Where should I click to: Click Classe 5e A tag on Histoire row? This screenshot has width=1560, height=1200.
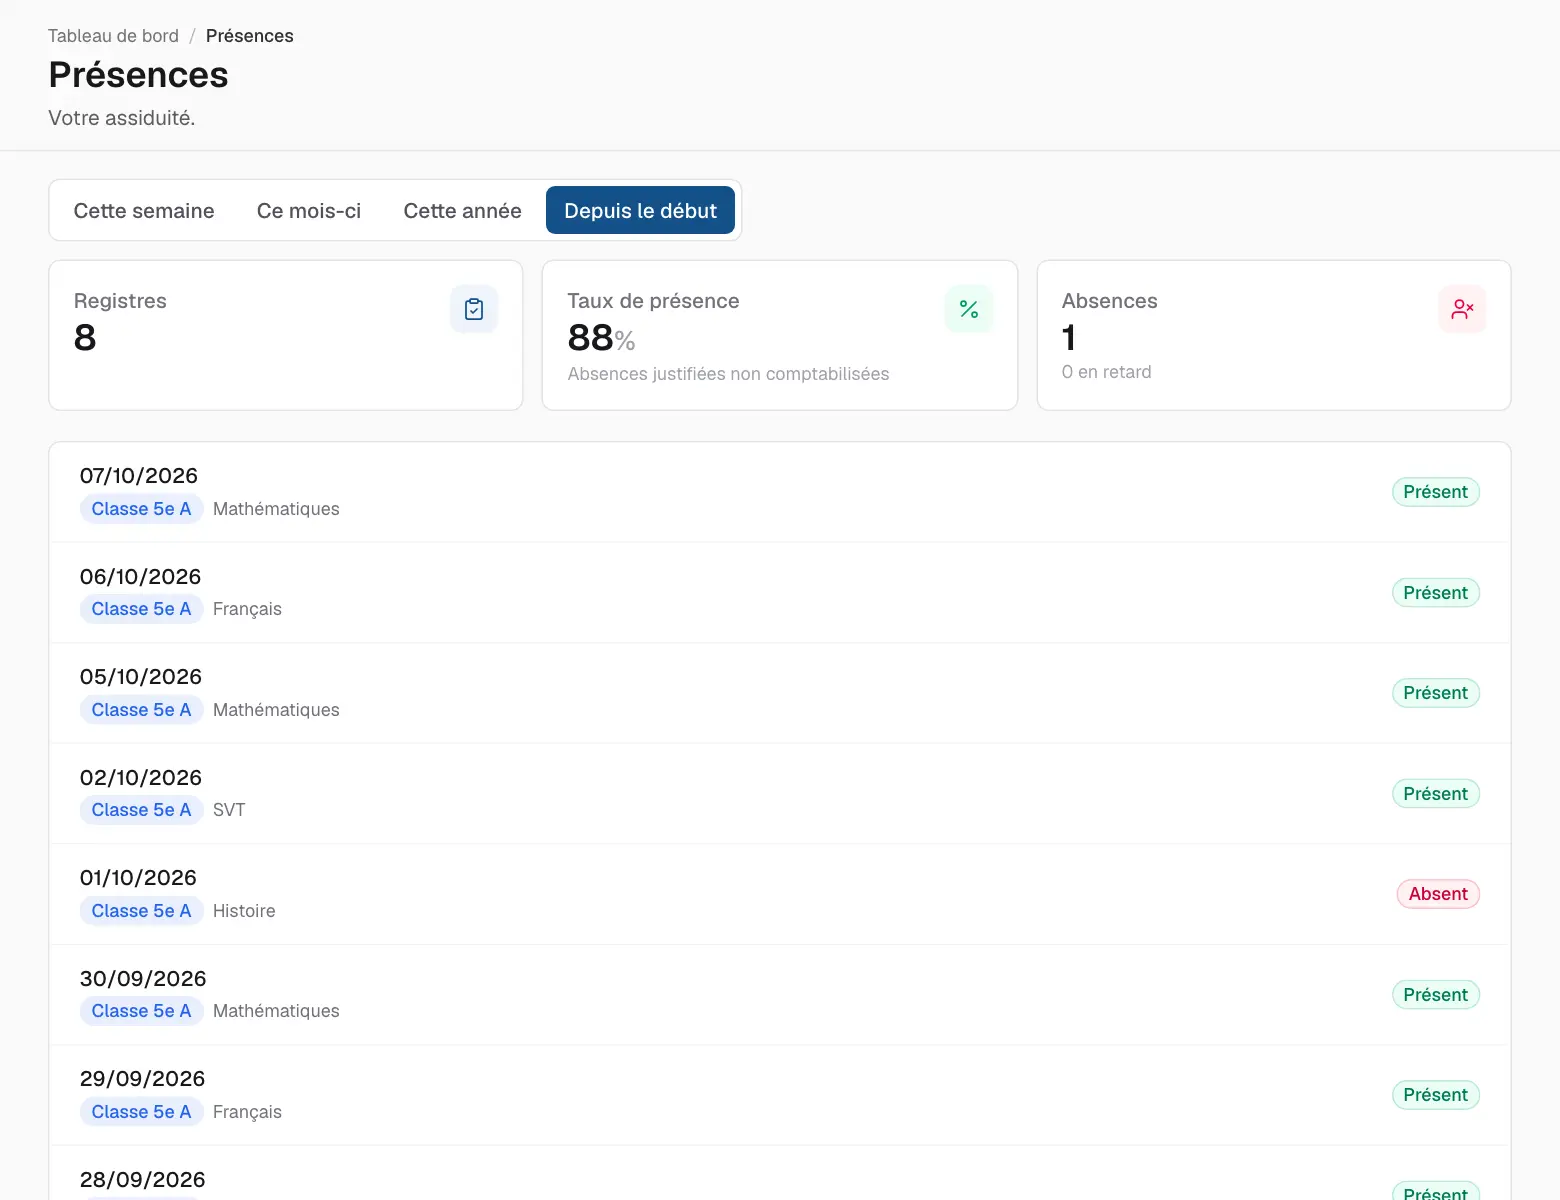tap(141, 911)
